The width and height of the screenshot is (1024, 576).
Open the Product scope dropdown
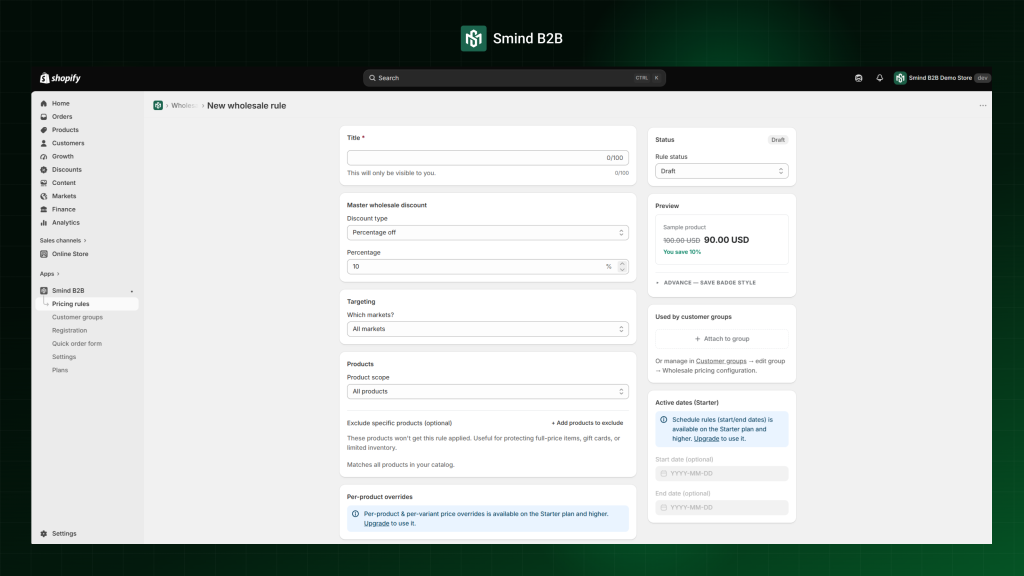click(x=487, y=392)
